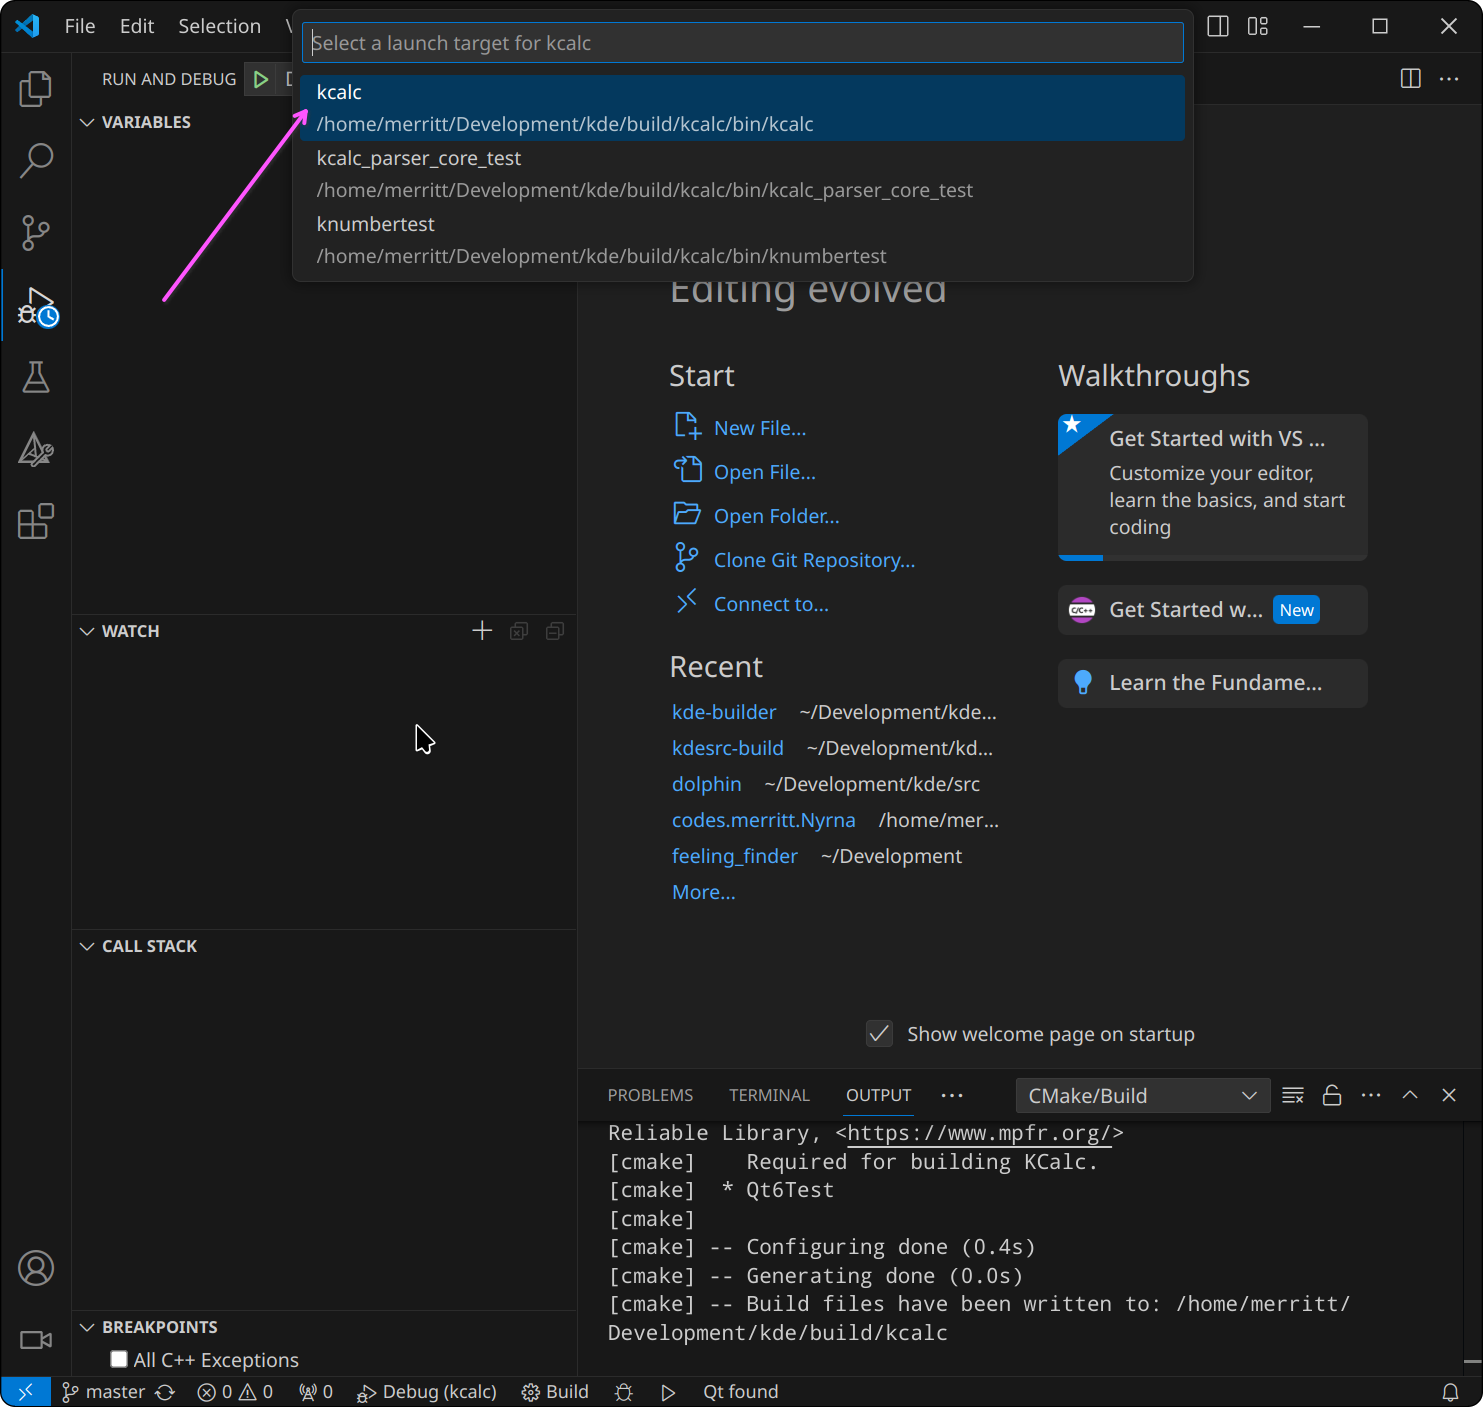Click the status bar debug bug icon
This screenshot has width=1483, height=1407.
[624, 1392]
